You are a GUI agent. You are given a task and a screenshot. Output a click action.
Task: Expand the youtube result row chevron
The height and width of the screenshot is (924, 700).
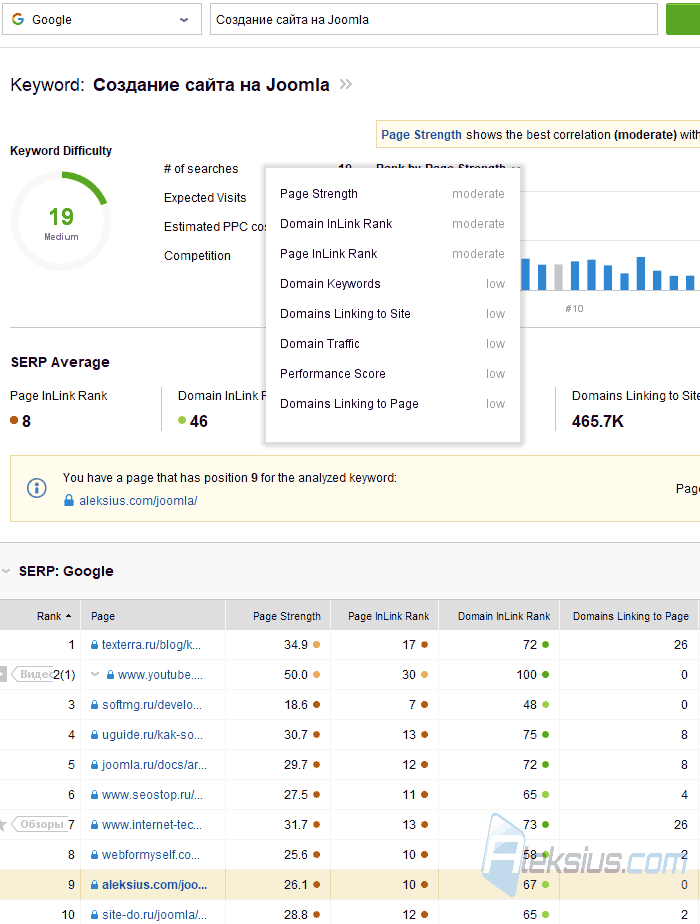95,675
